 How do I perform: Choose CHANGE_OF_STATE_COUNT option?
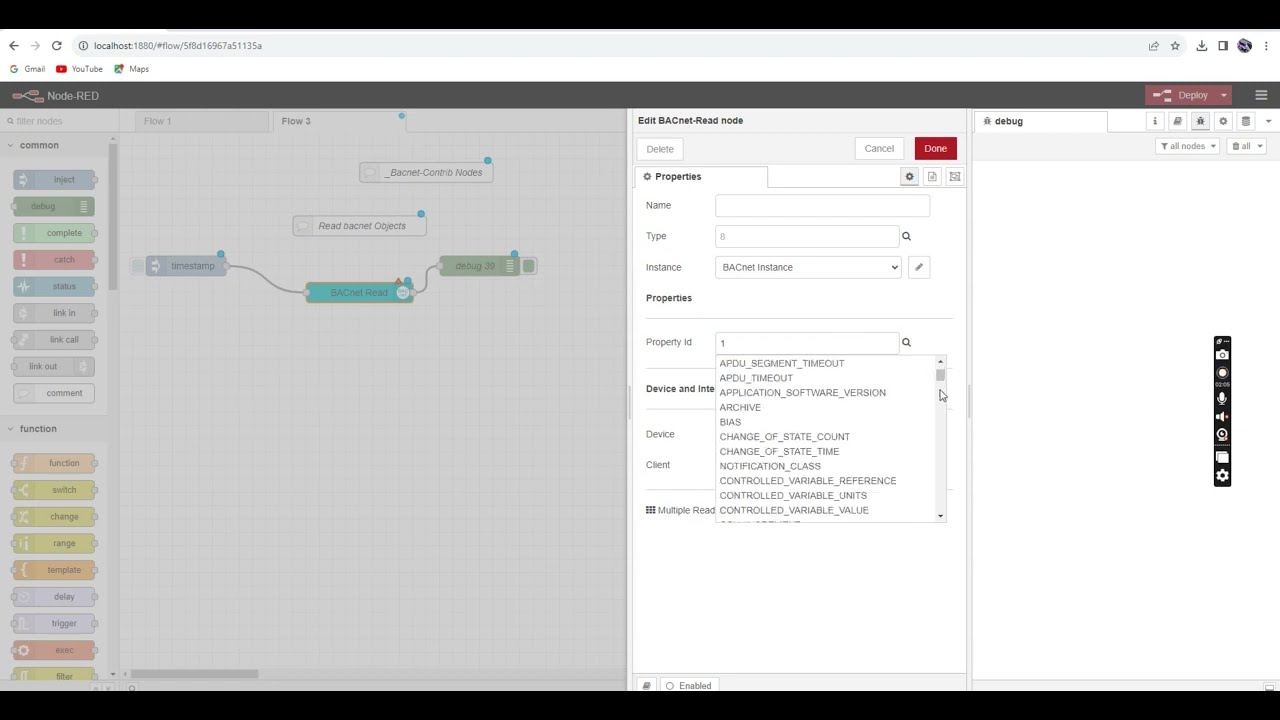[x=785, y=437]
